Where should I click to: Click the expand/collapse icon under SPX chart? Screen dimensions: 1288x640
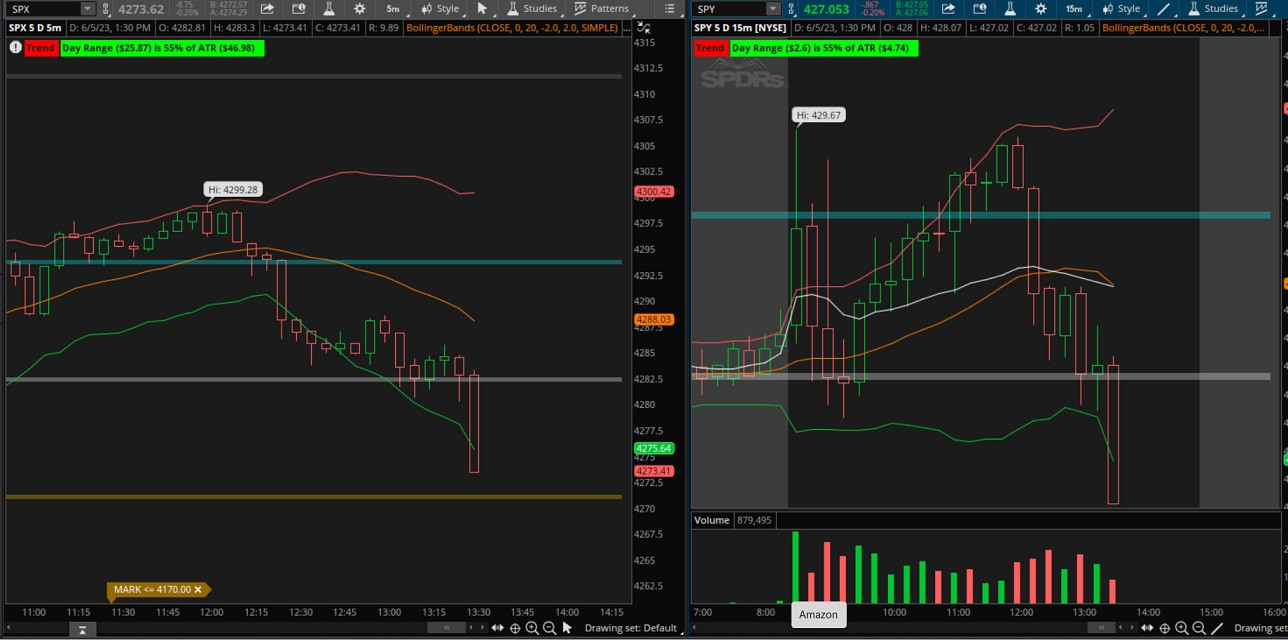[82, 629]
